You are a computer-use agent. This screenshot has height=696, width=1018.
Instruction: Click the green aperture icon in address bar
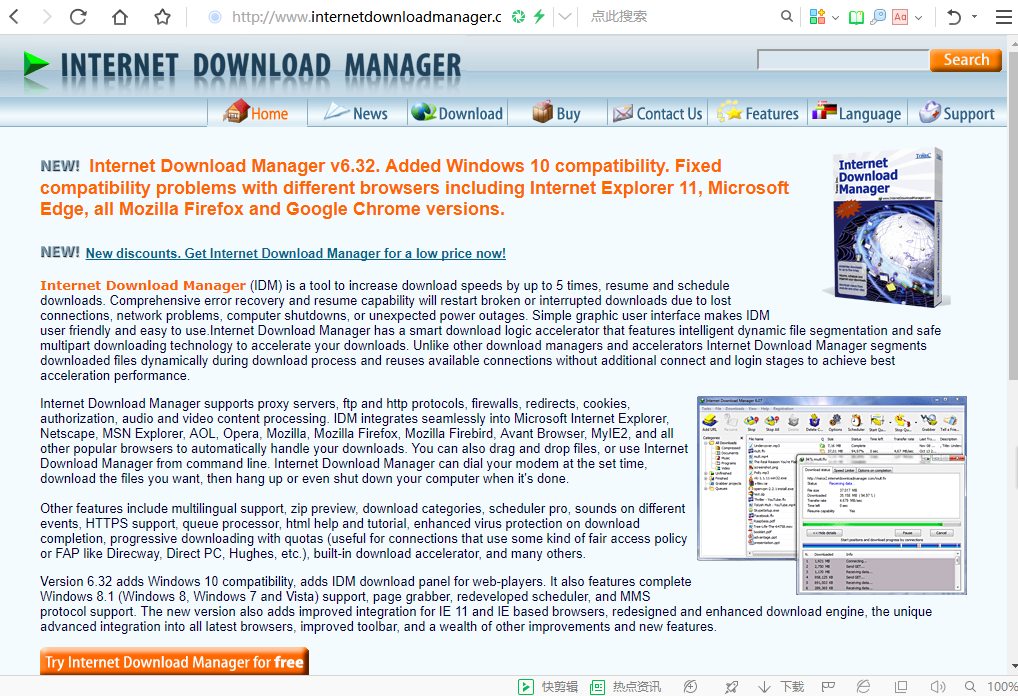point(518,17)
